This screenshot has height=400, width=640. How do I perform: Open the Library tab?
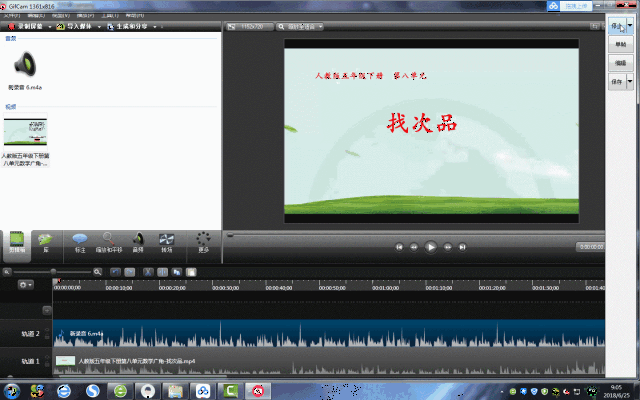coord(45,242)
